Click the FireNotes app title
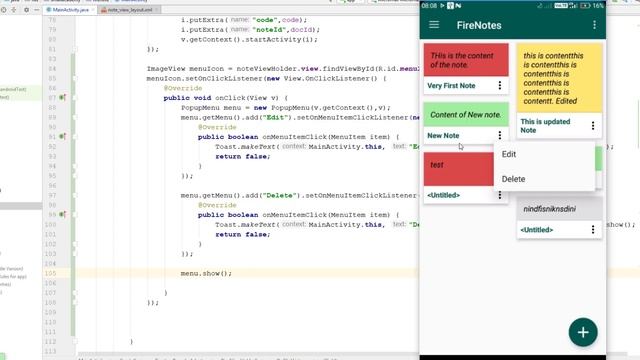Viewport: 640px width, 360px height. [x=479, y=25]
